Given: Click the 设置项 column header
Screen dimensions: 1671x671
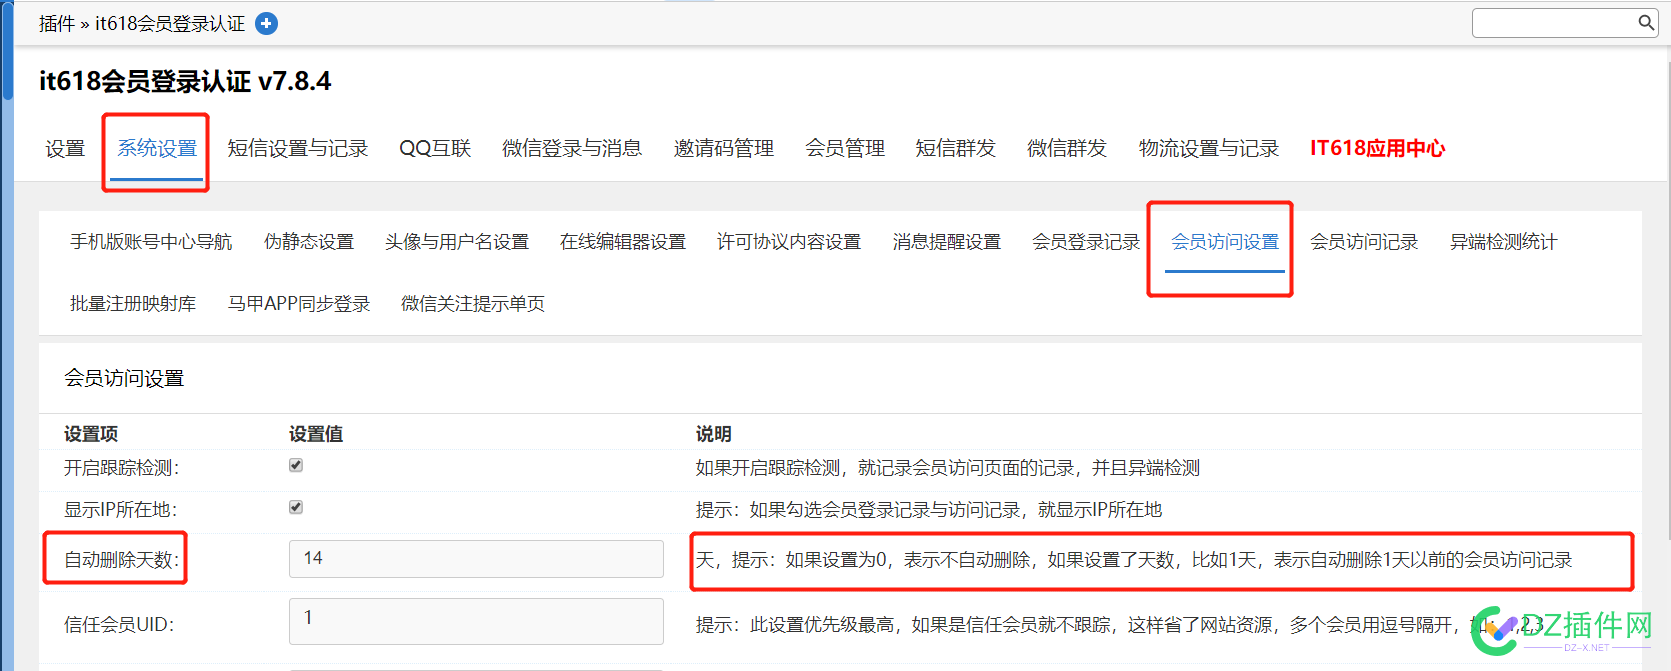Looking at the screenshot, I should click(x=91, y=434).
